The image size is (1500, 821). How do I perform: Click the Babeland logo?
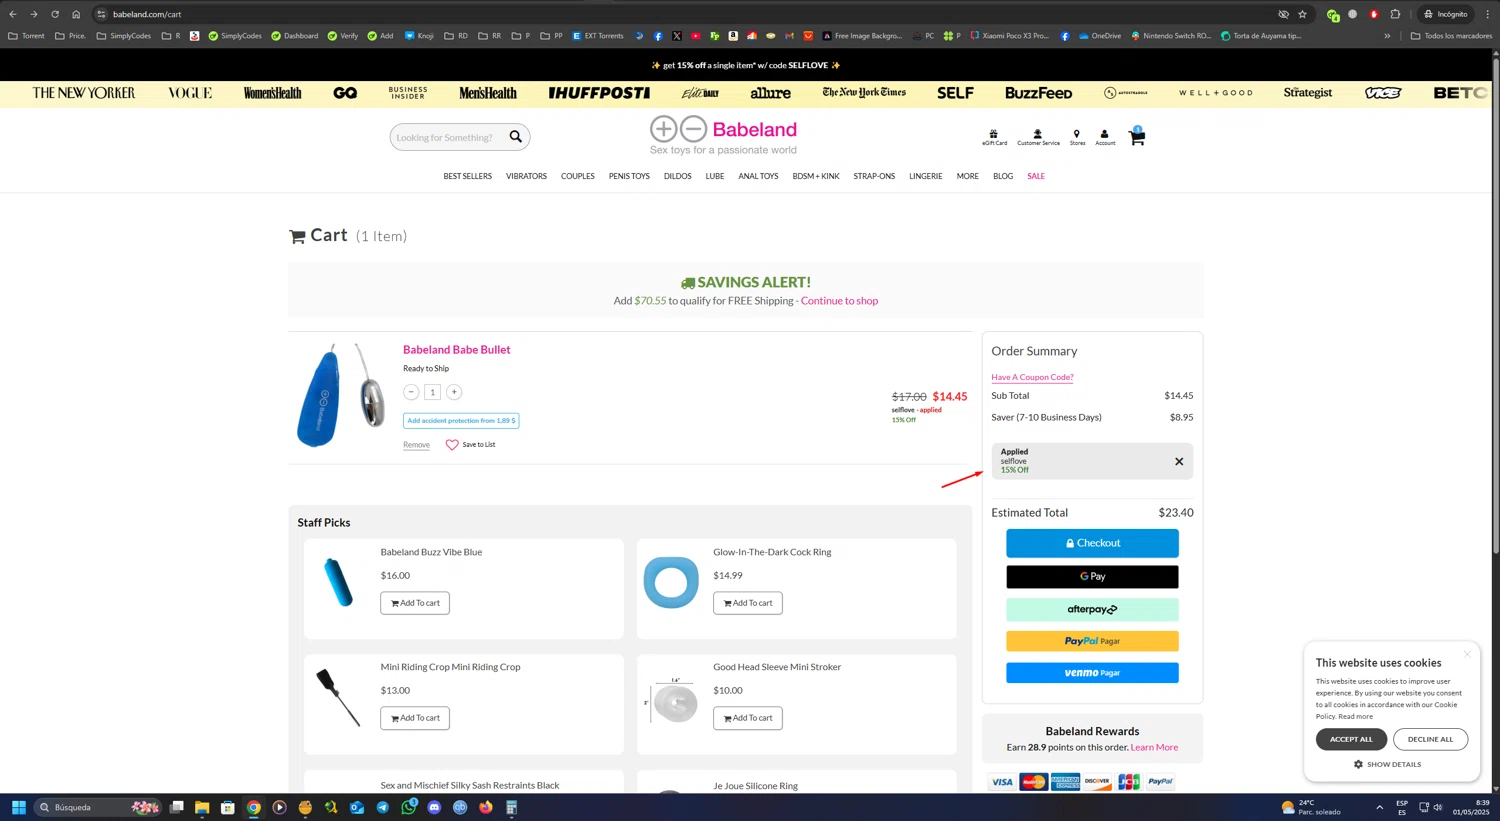(x=723, y=135)
